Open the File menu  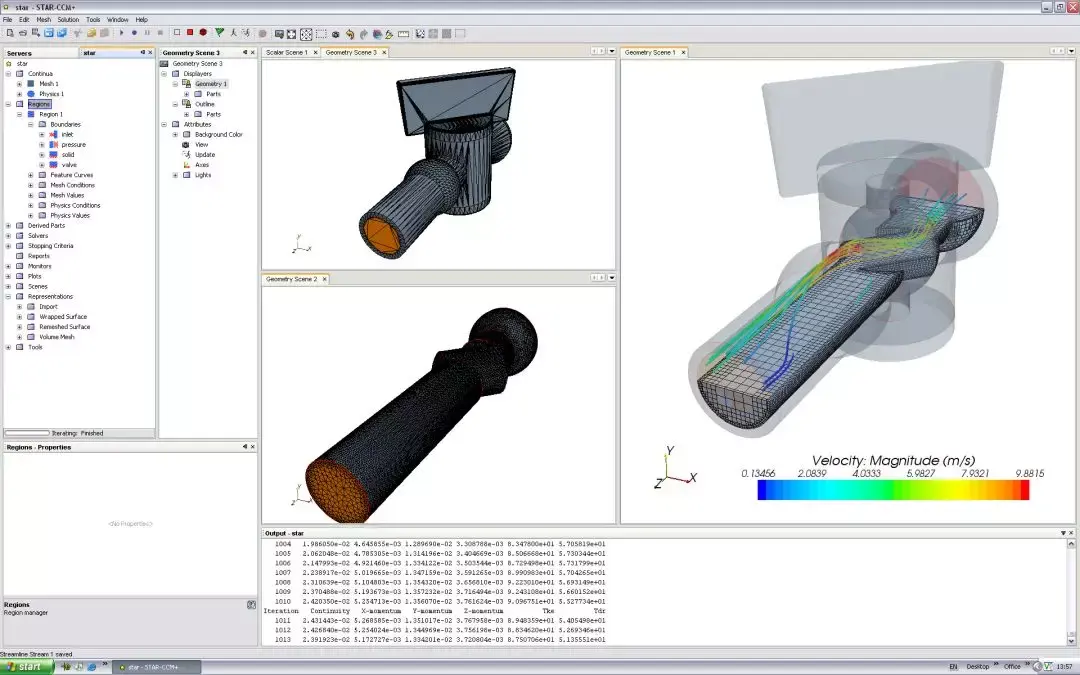[x=8, y=19]
